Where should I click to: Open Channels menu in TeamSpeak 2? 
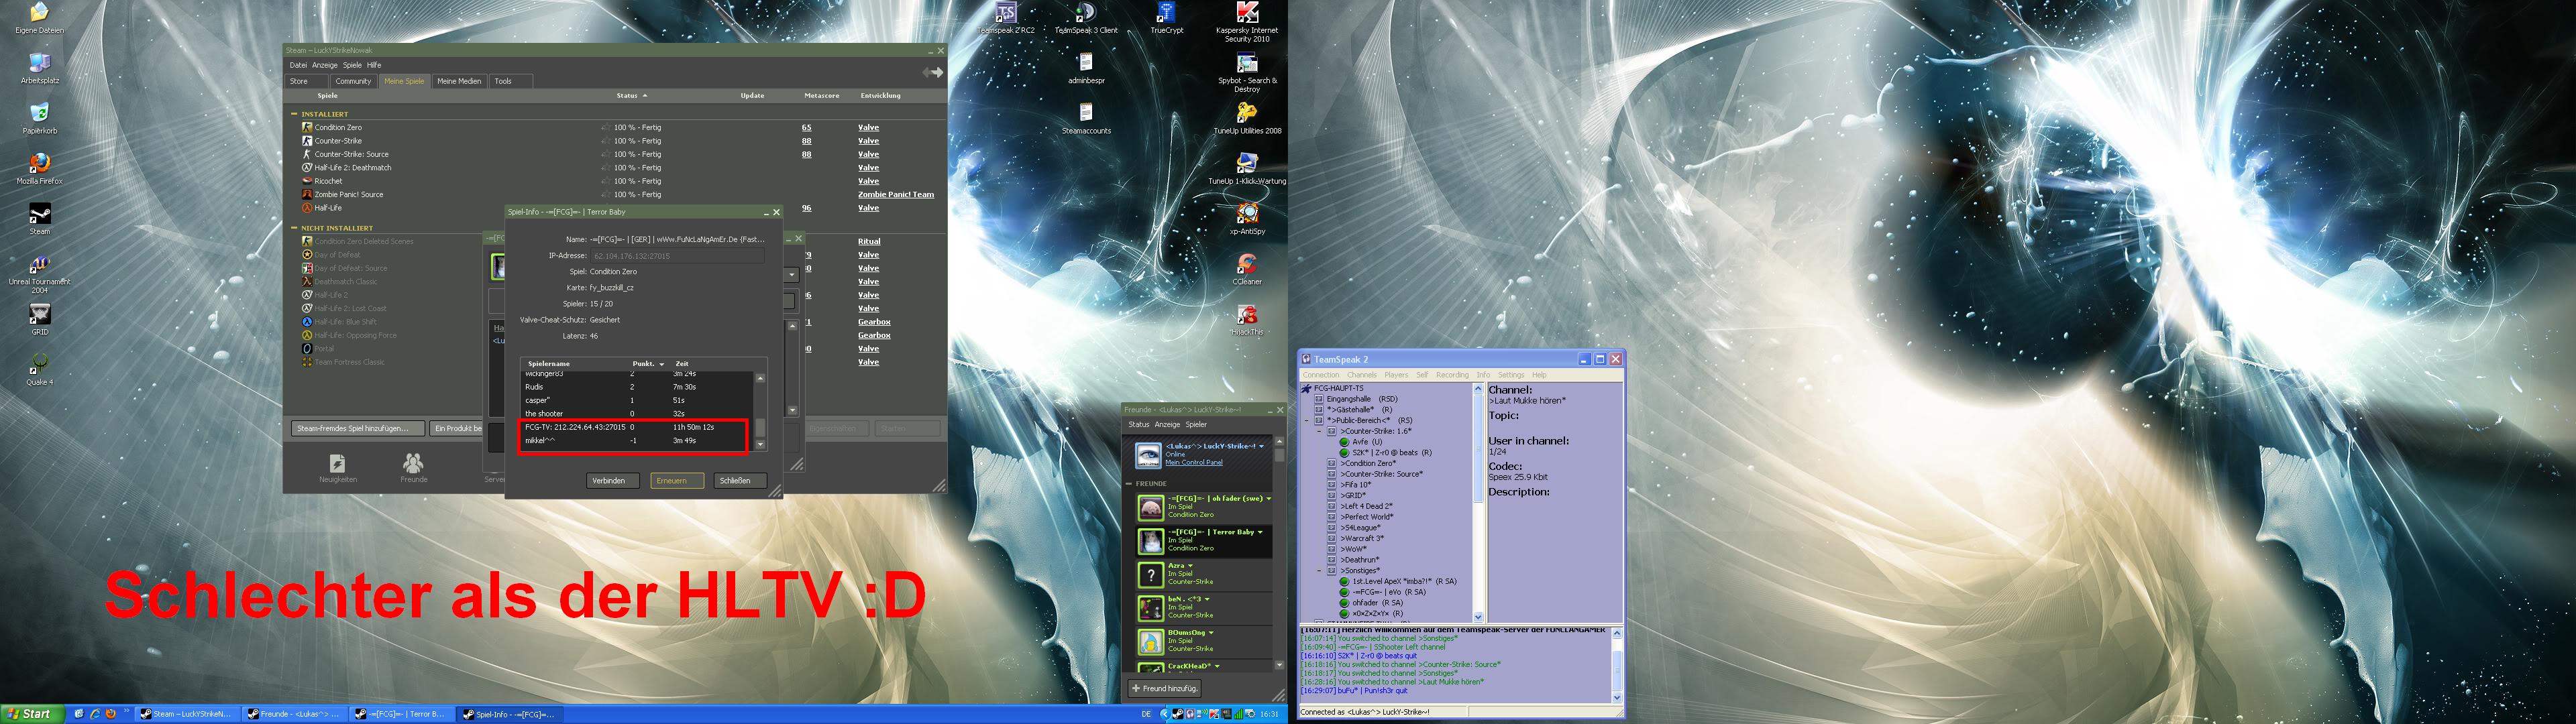(x=1361, y=375)
